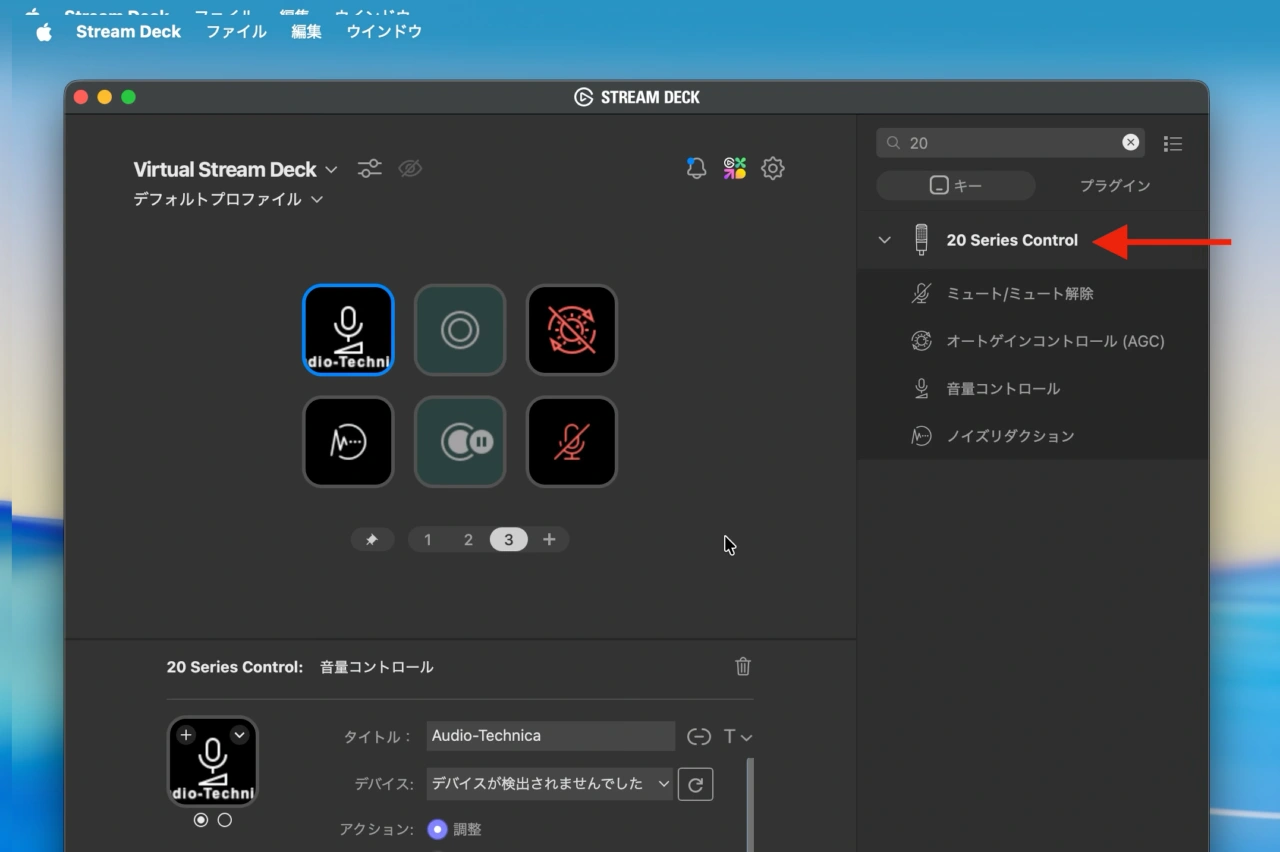The height and width of the screenshot is (852, 1280).
Task: Click the 音量コントロール microphone icon
Action: click(921, 388)
